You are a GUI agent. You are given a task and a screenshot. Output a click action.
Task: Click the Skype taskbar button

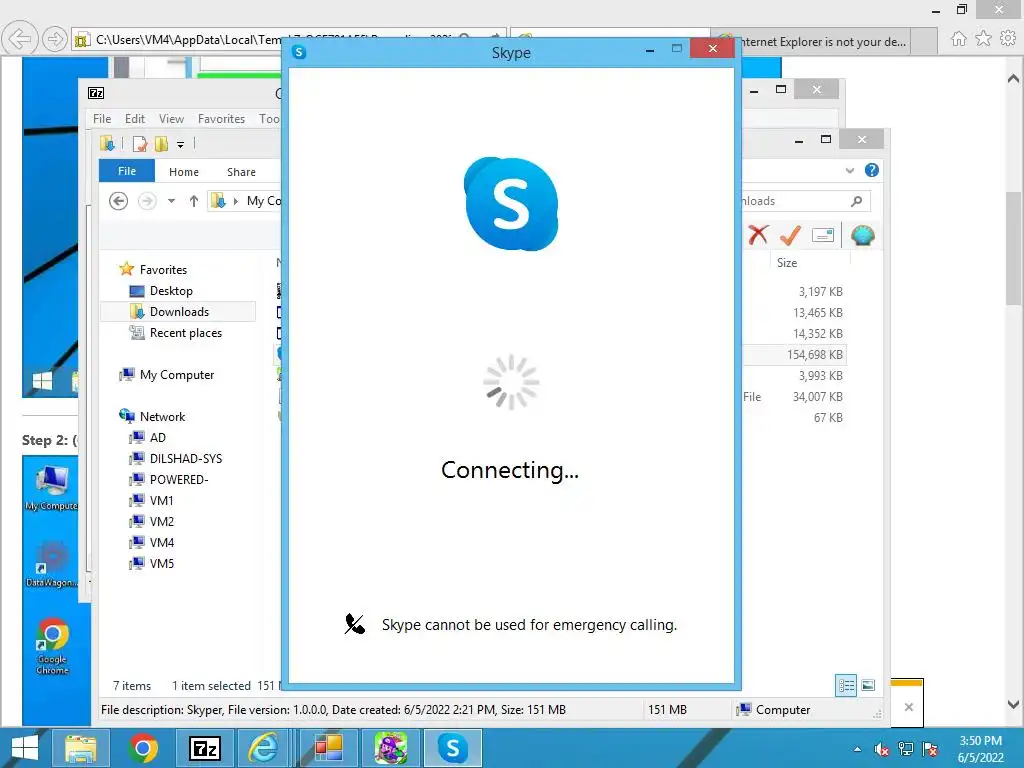tap(453, 748)
